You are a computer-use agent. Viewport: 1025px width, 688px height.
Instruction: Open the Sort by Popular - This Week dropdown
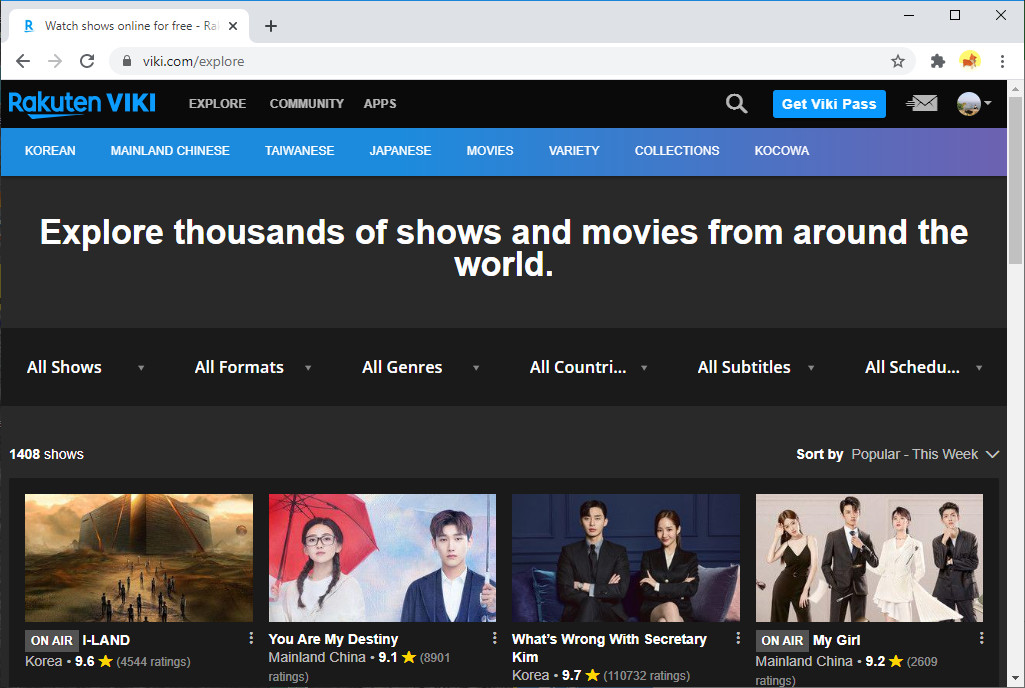[x=925, y=455]
